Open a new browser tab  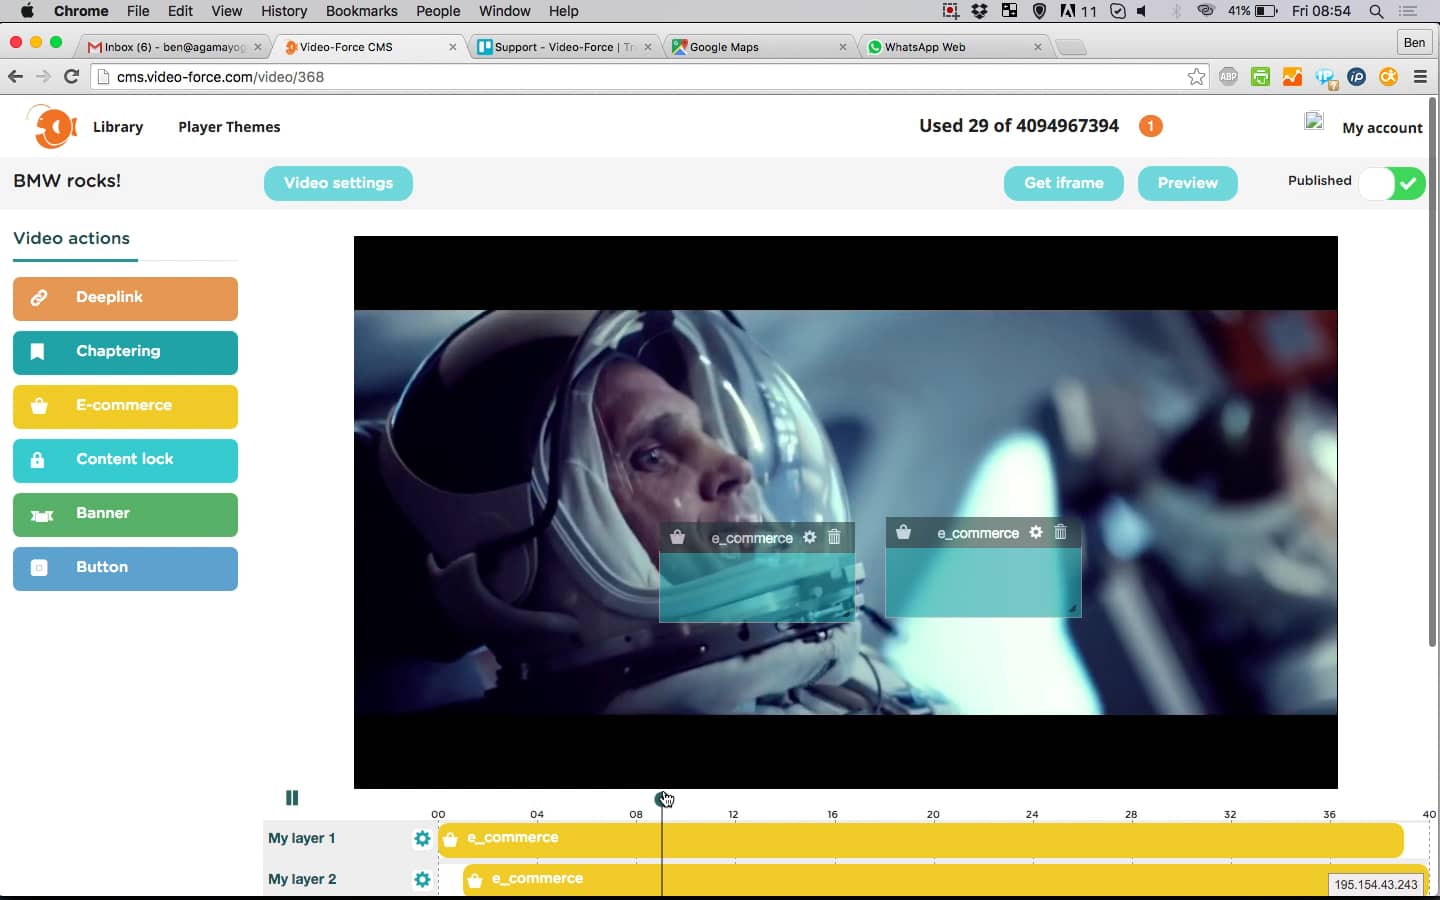tap(1070, 47)
